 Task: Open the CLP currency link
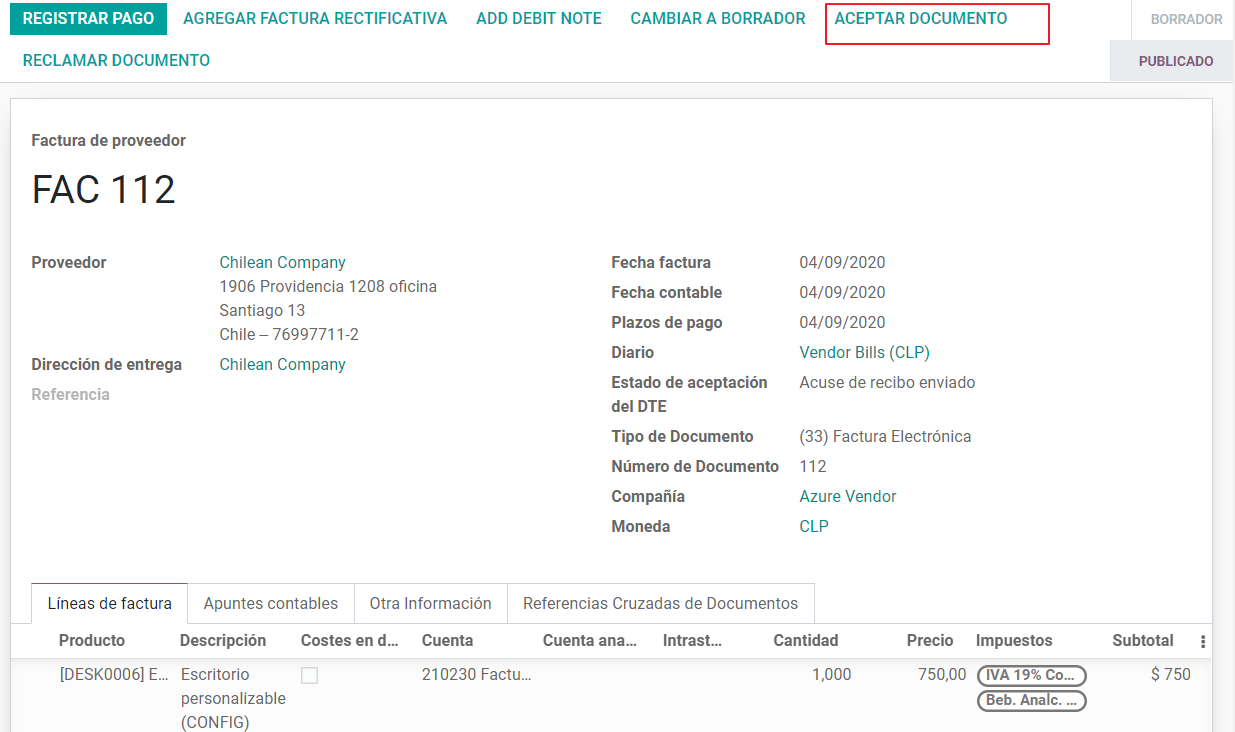[x=813, y=526]
